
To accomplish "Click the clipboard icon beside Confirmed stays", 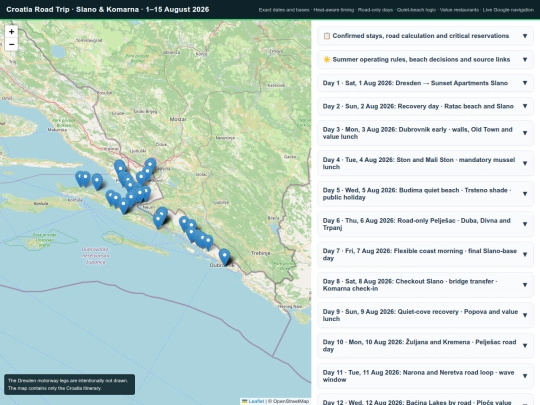I will 326,36.
